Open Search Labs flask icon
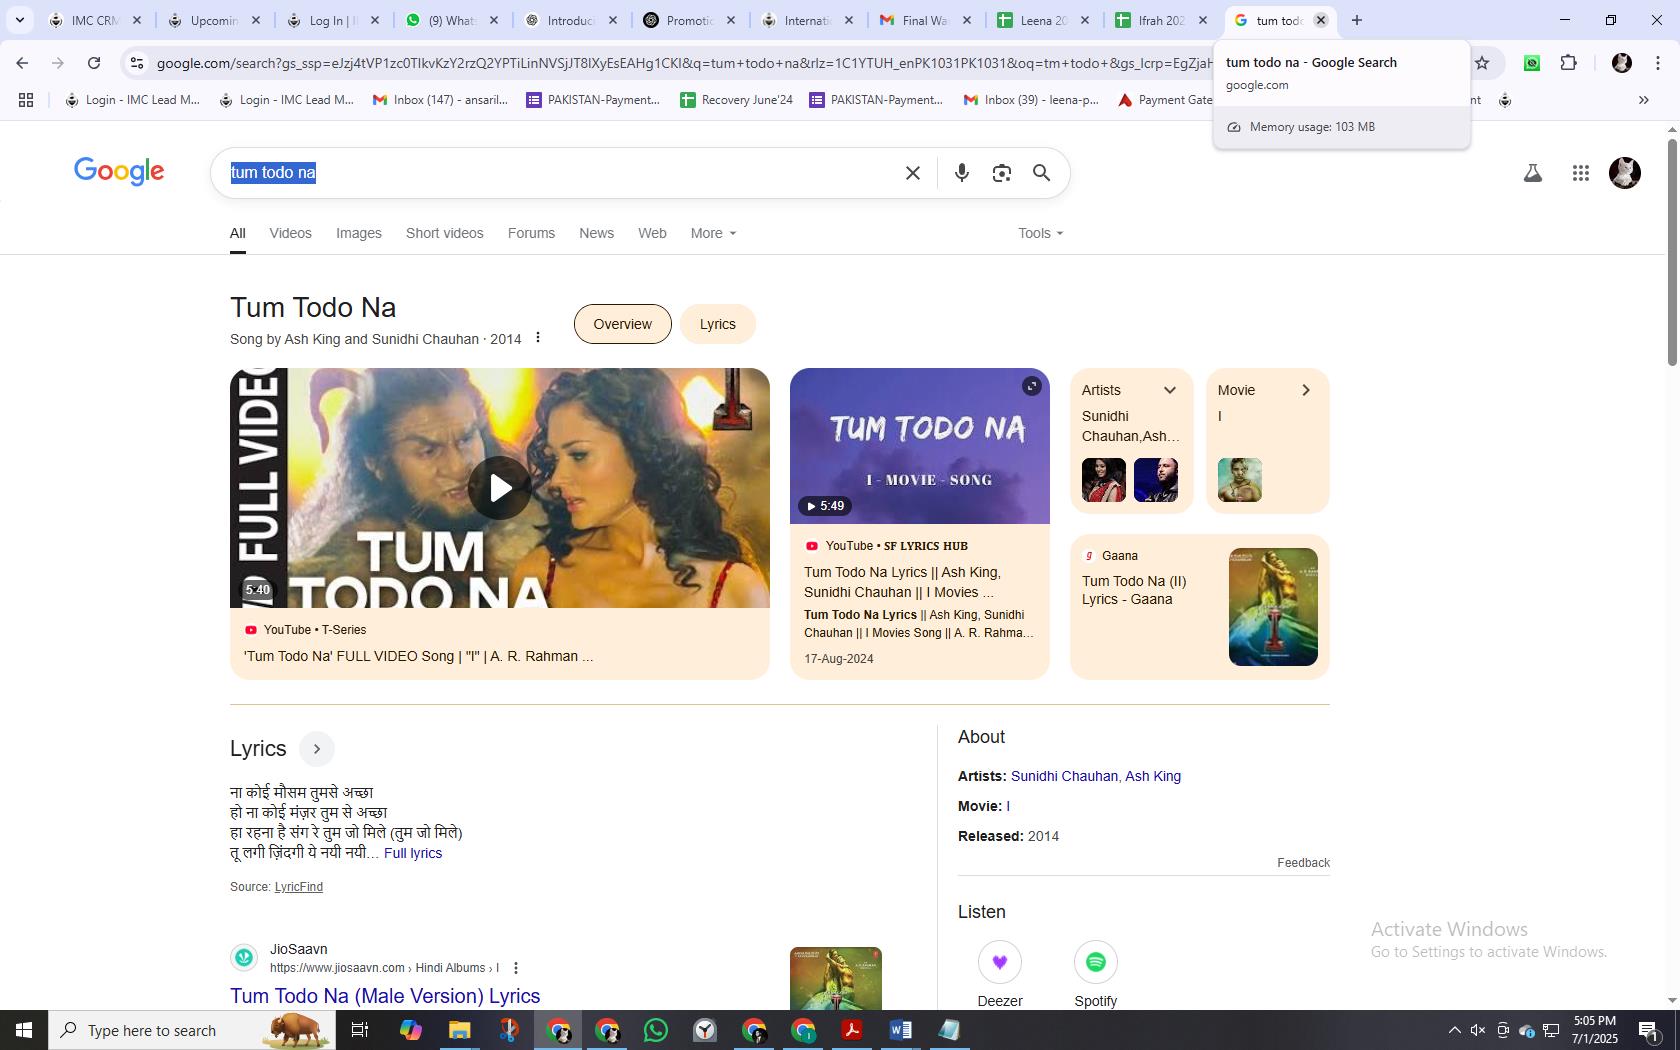This screenshot has width=1680, height=1050. 1532,173
